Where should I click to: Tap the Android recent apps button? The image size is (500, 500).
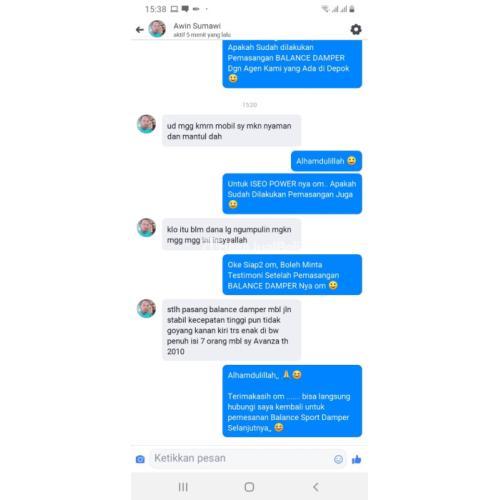[183, 487]
